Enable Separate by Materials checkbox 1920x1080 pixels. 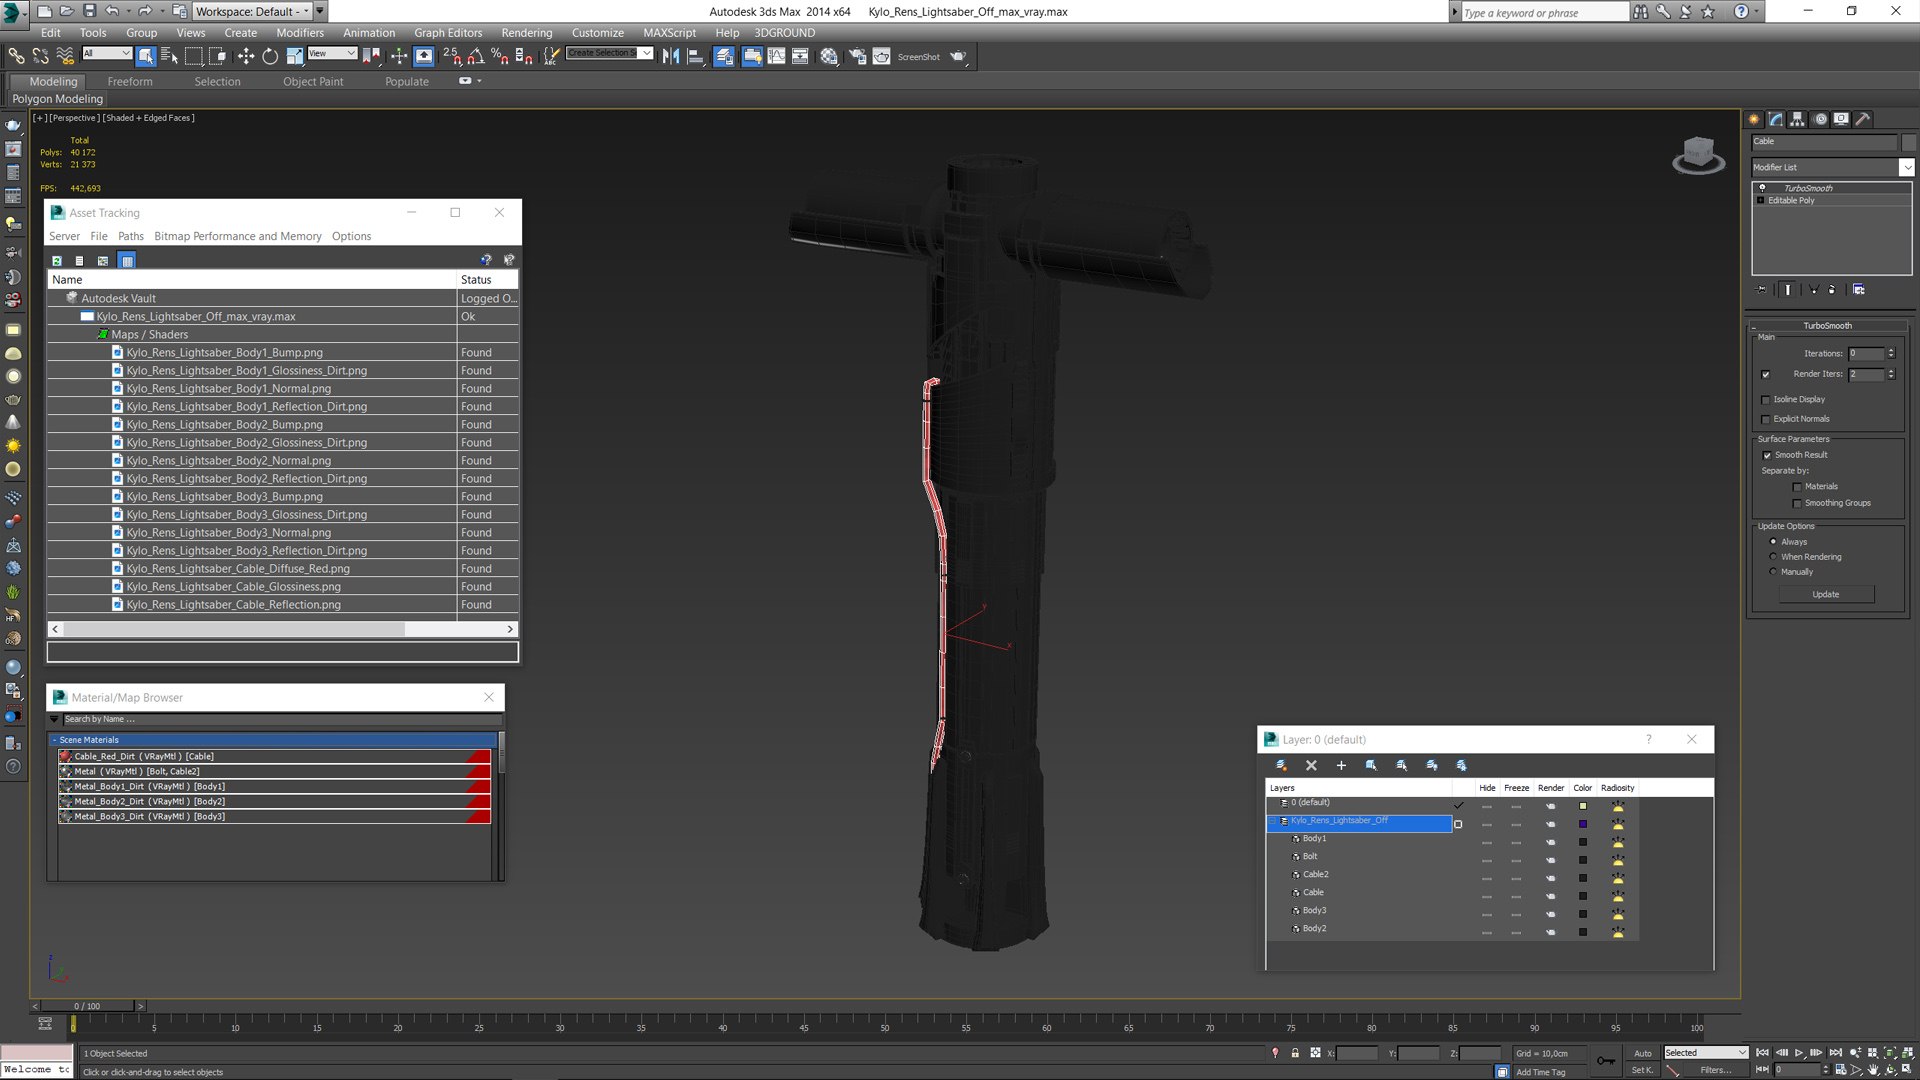pyautogui.click(x=1797, y=487)
